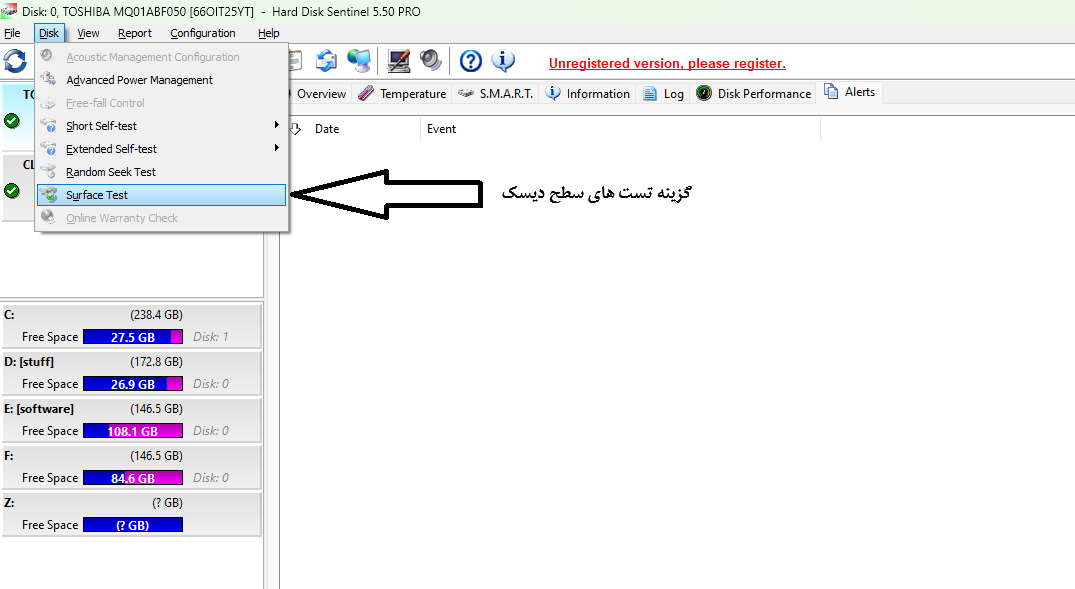This screenshot has width=1075, height=589.
Task: Click the Z: free space bar (? GB)
Action: [133, 525]
